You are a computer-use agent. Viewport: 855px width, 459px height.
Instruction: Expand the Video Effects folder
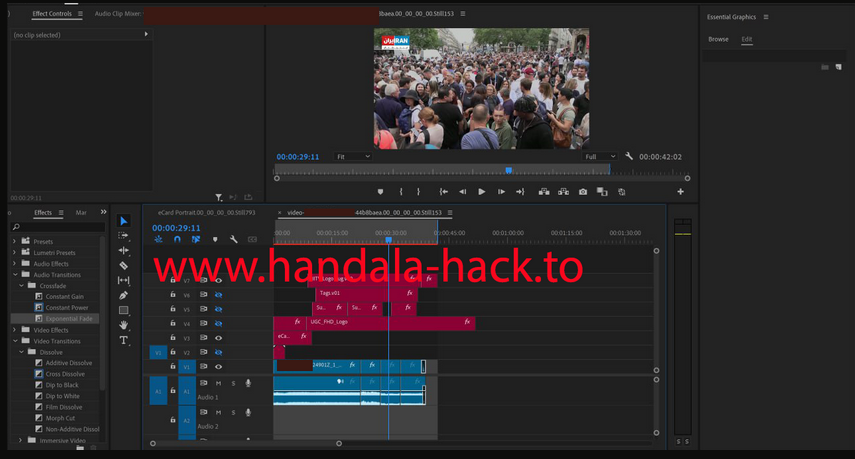(14, 330)
